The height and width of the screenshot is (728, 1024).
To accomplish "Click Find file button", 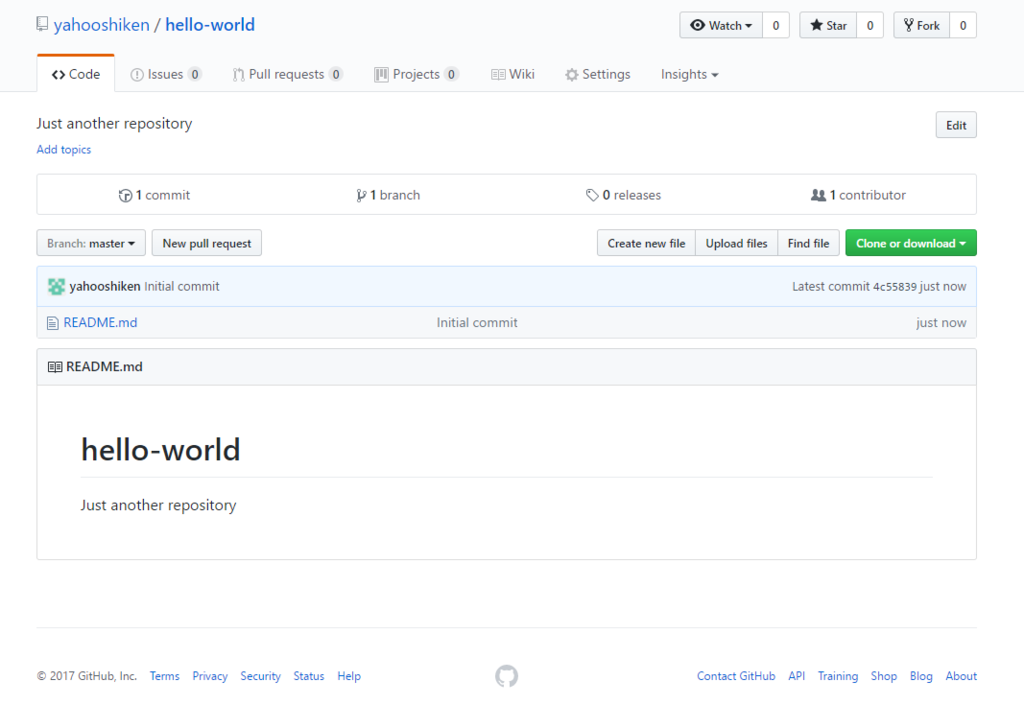I will click(x=808, y=243).
